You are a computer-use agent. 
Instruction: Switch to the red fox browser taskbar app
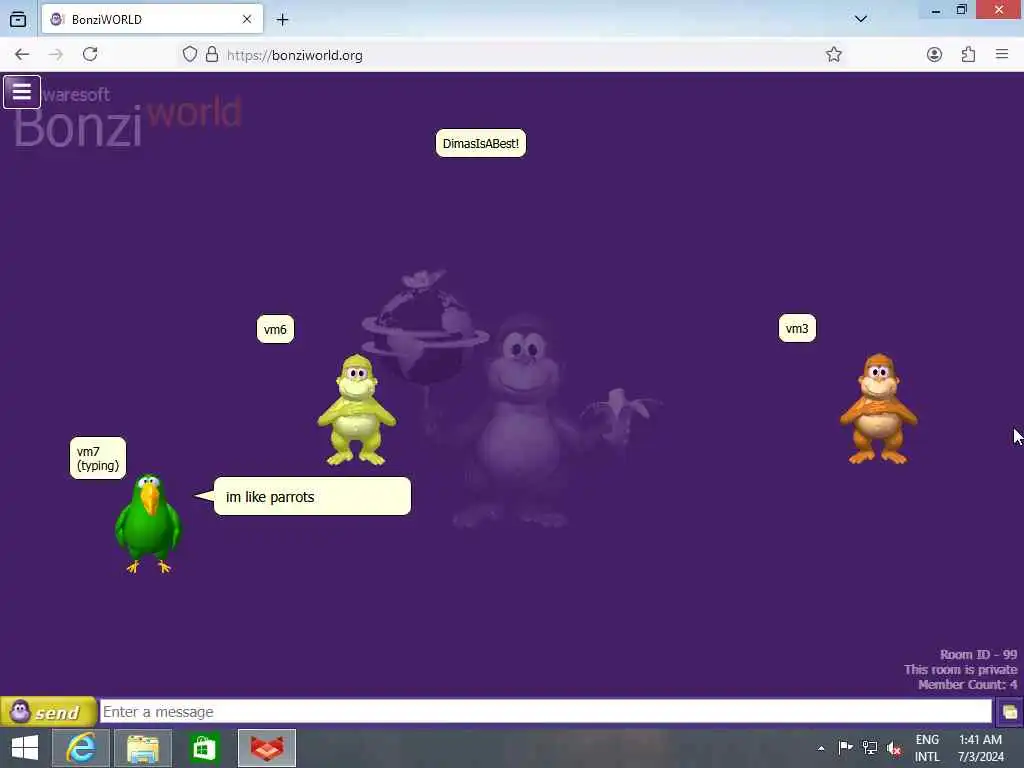coord(267,748)
